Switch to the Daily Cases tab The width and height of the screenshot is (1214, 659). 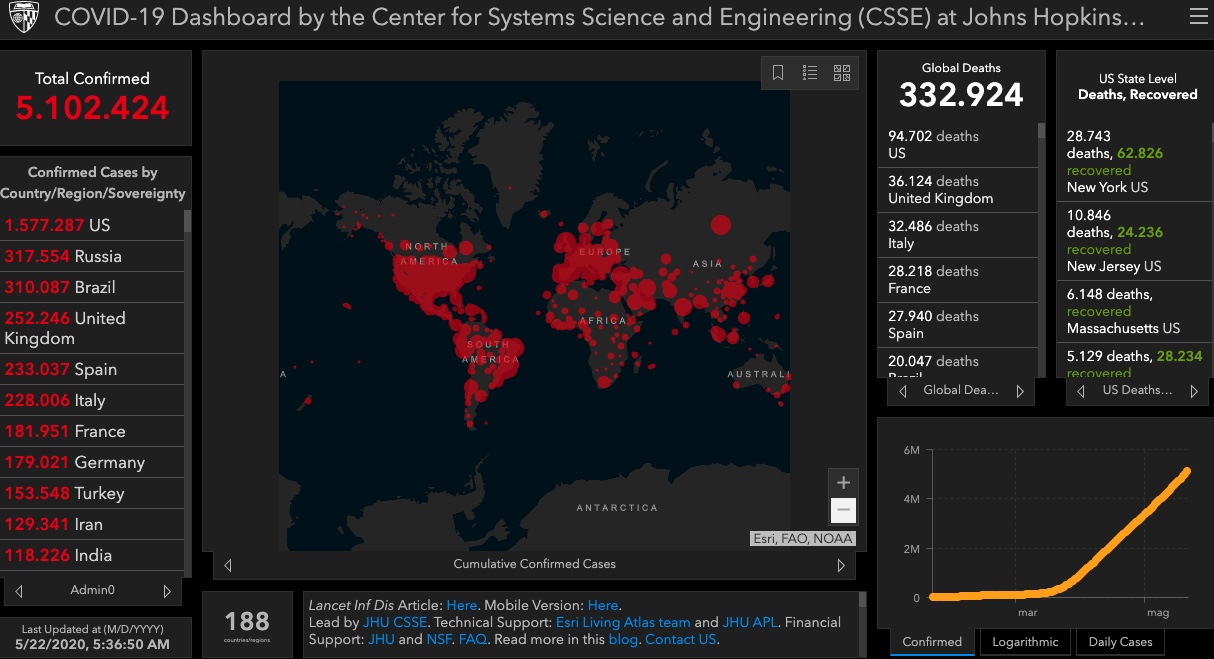1120,642
